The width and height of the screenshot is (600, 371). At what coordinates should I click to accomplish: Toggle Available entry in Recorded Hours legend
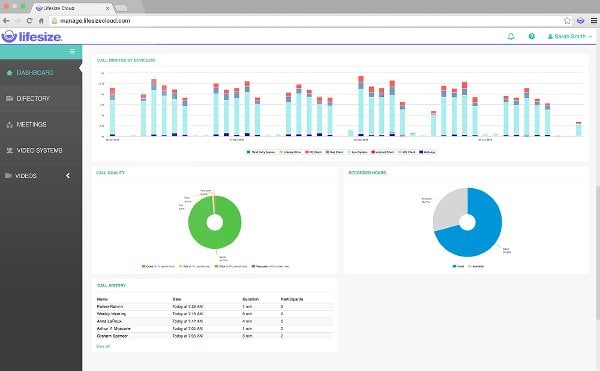tap(476, 267)
